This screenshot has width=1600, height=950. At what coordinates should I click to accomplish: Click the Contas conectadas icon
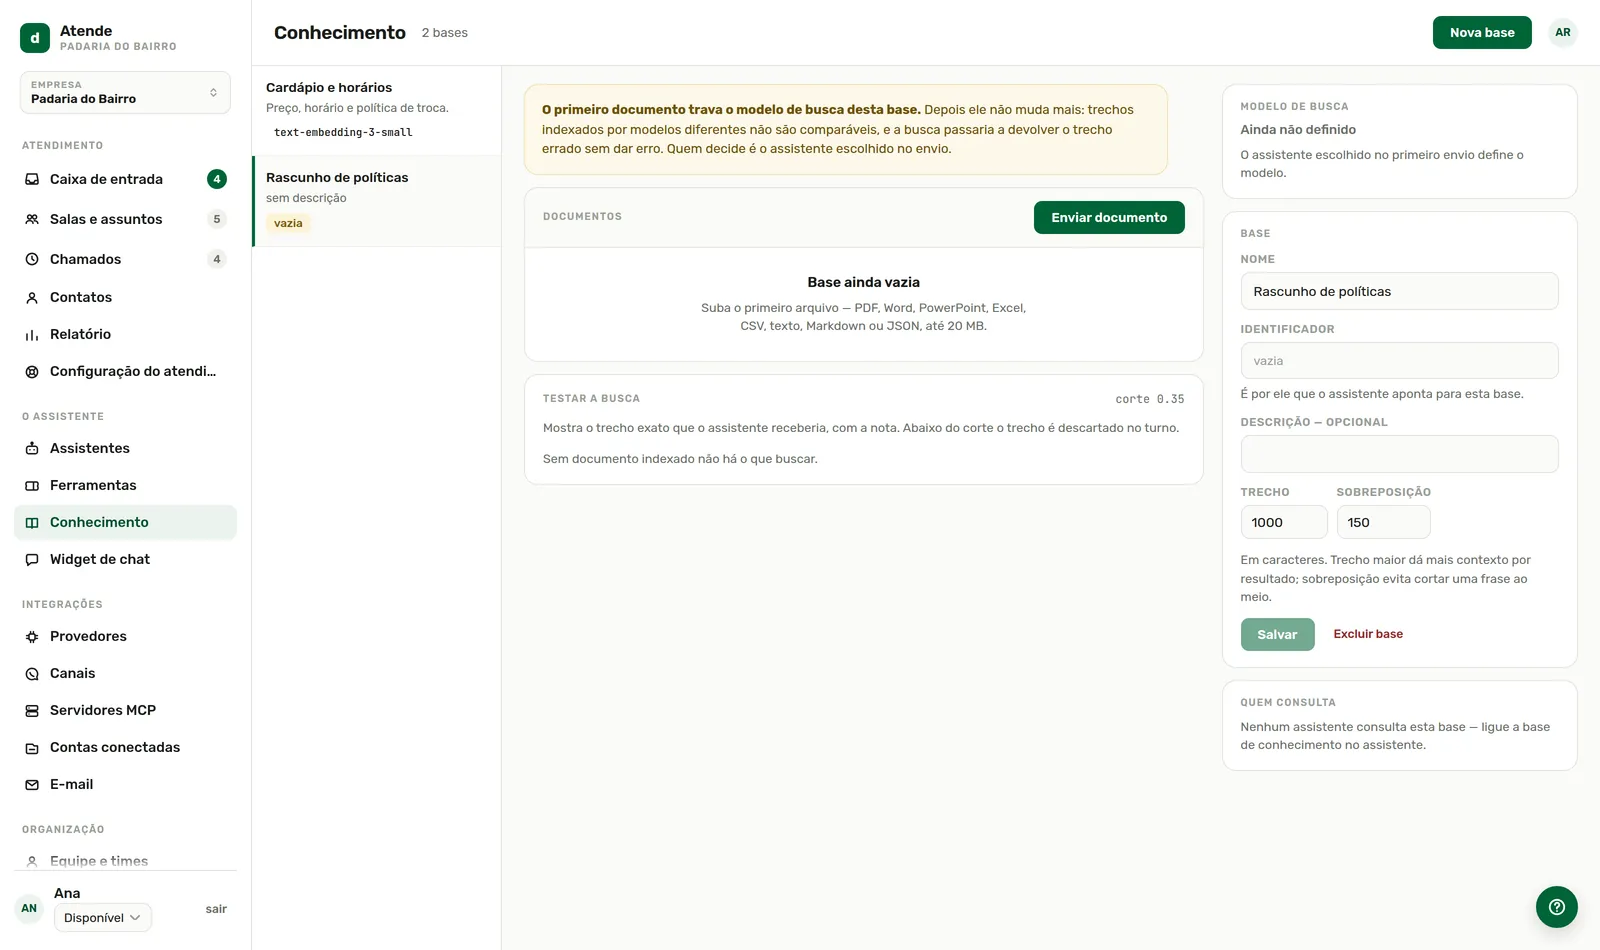[32, 747]
